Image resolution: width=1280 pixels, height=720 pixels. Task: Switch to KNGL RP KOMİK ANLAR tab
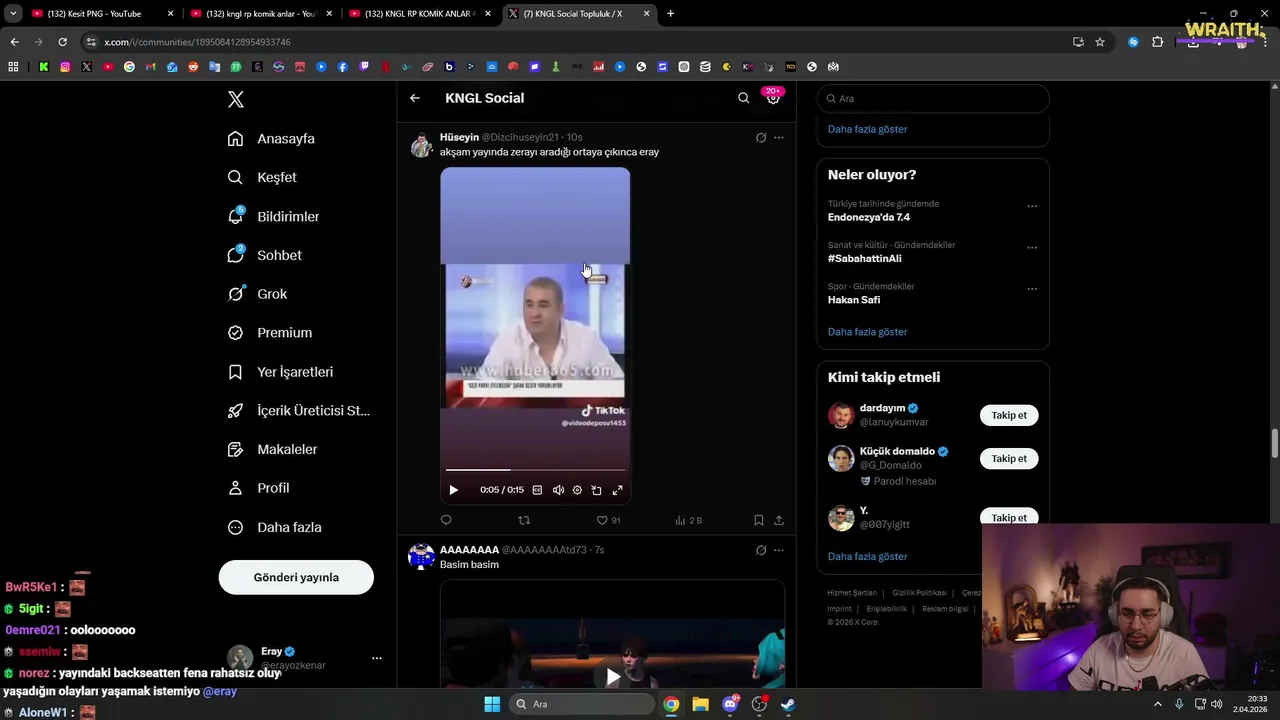click(x=420, y=14)
